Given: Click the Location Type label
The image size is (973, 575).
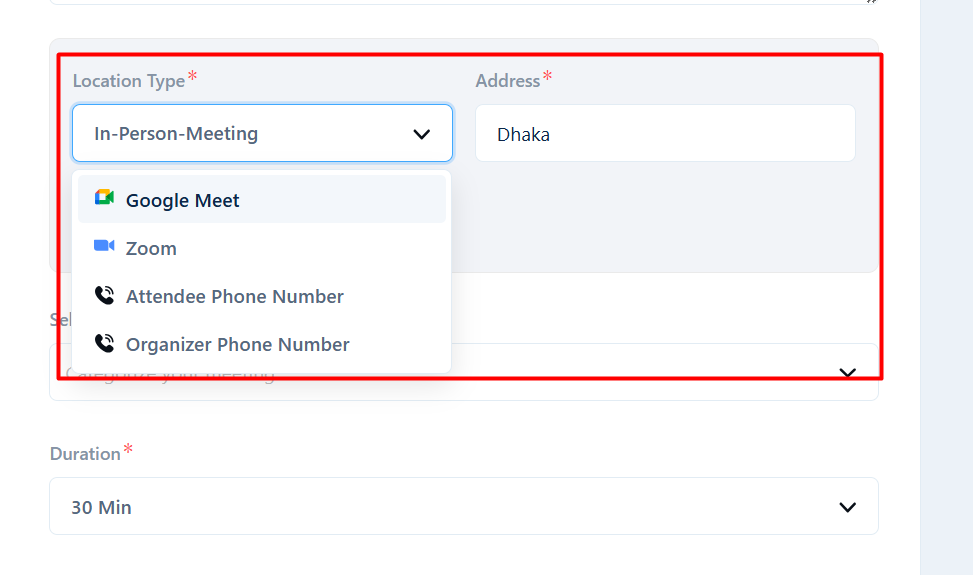Looking at the screenshot, I should click(x=129, y=81).
